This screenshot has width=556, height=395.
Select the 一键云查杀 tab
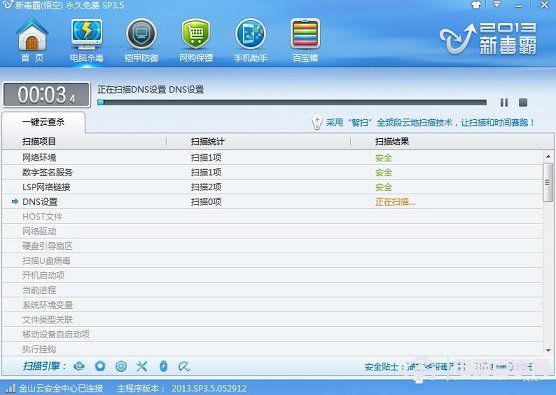(x=43, y=122)
